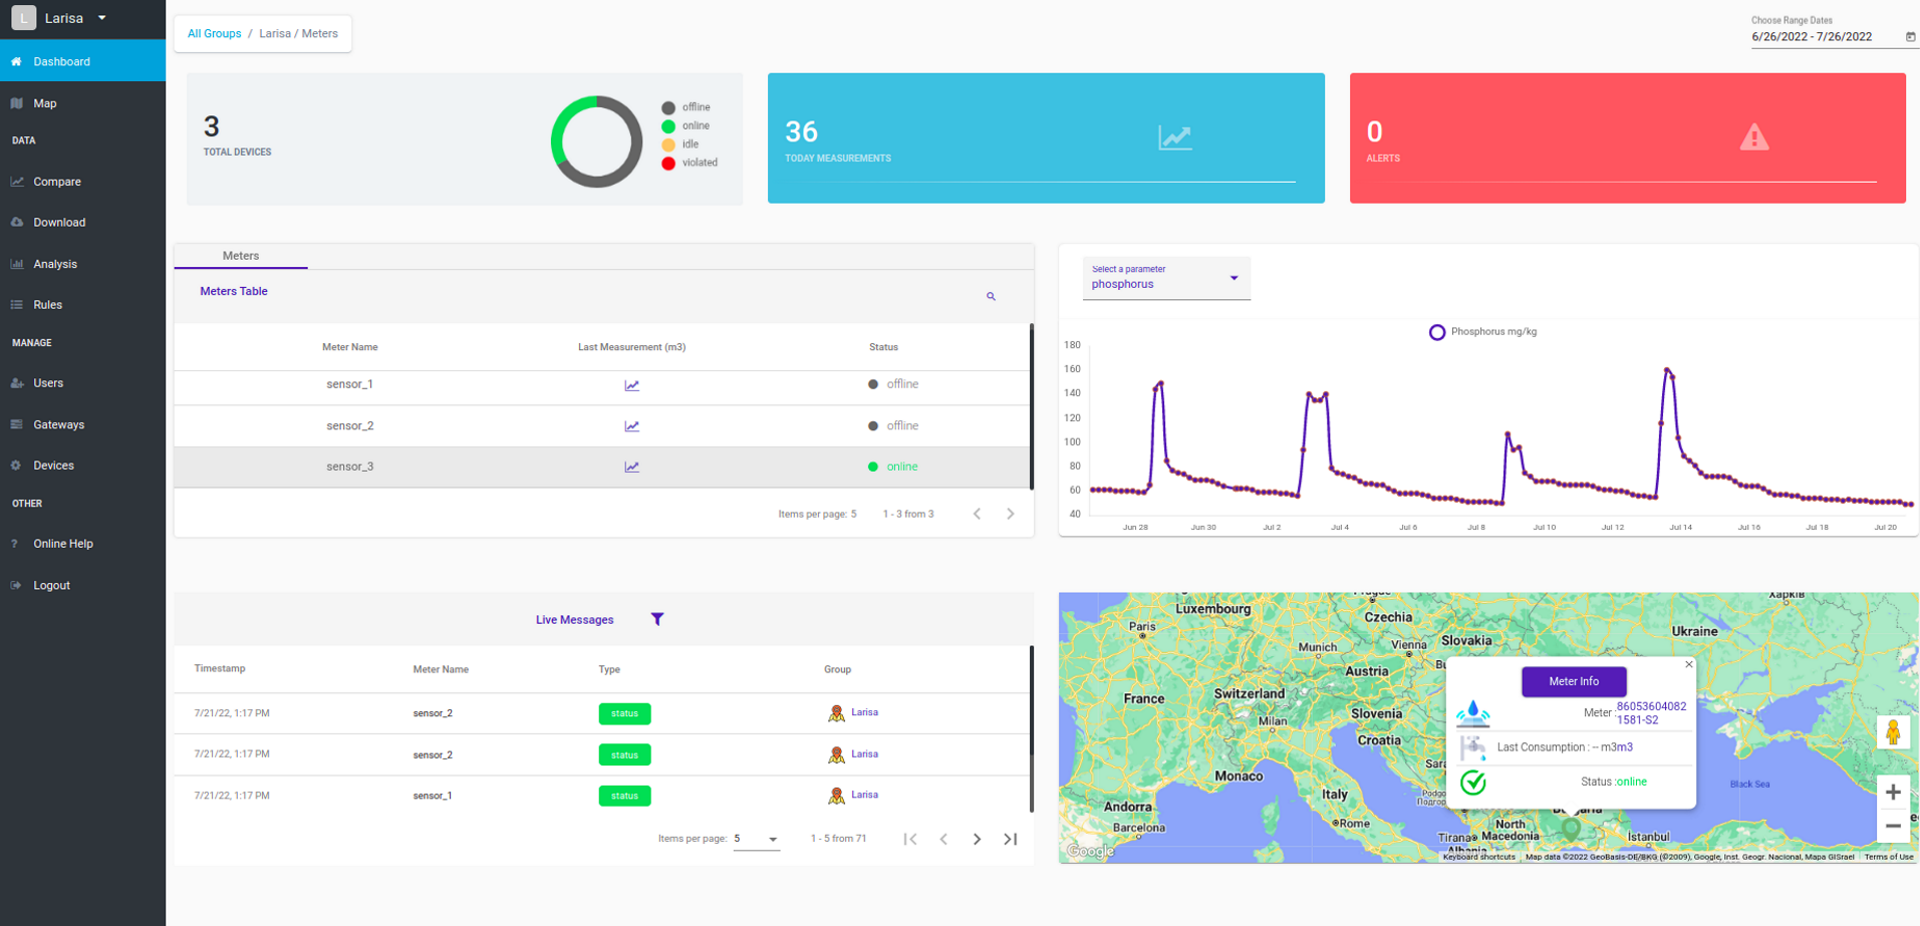Go to the Compare page

pyautogui.click(x=82, y=182)
